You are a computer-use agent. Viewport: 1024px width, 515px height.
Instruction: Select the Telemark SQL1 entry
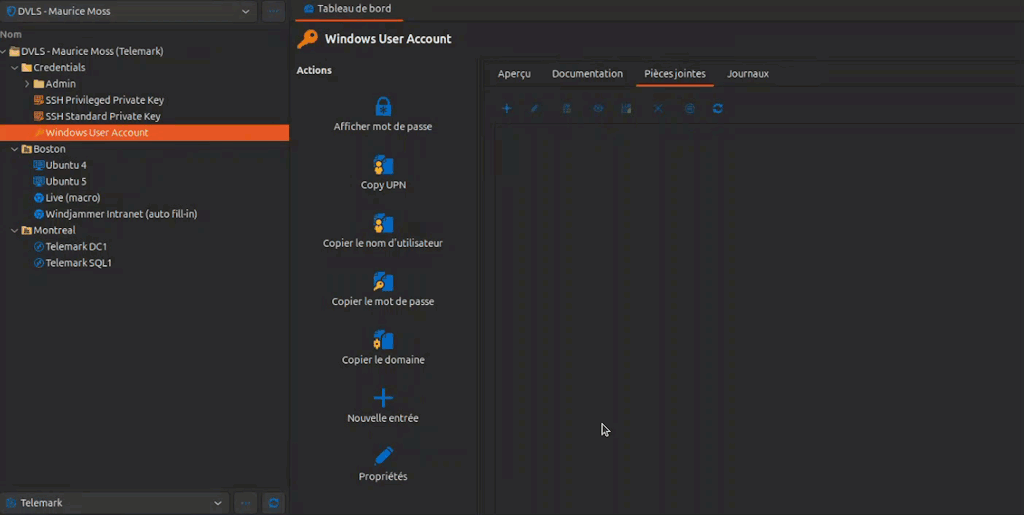78,263
